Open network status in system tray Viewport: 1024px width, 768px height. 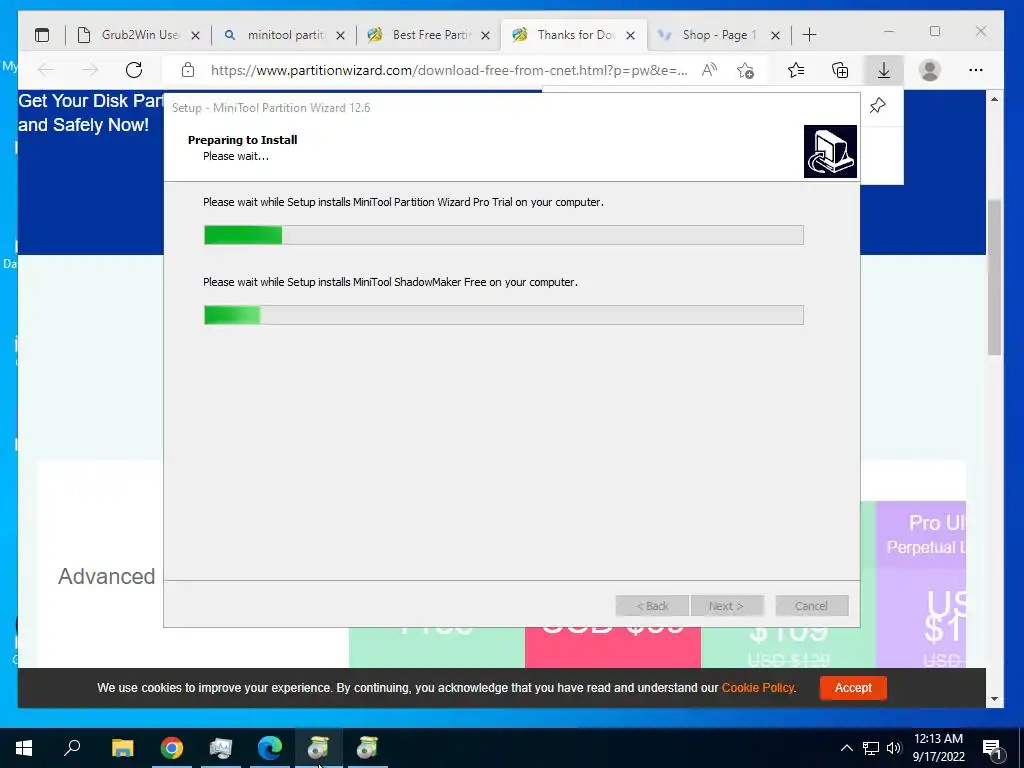point(871,748)
